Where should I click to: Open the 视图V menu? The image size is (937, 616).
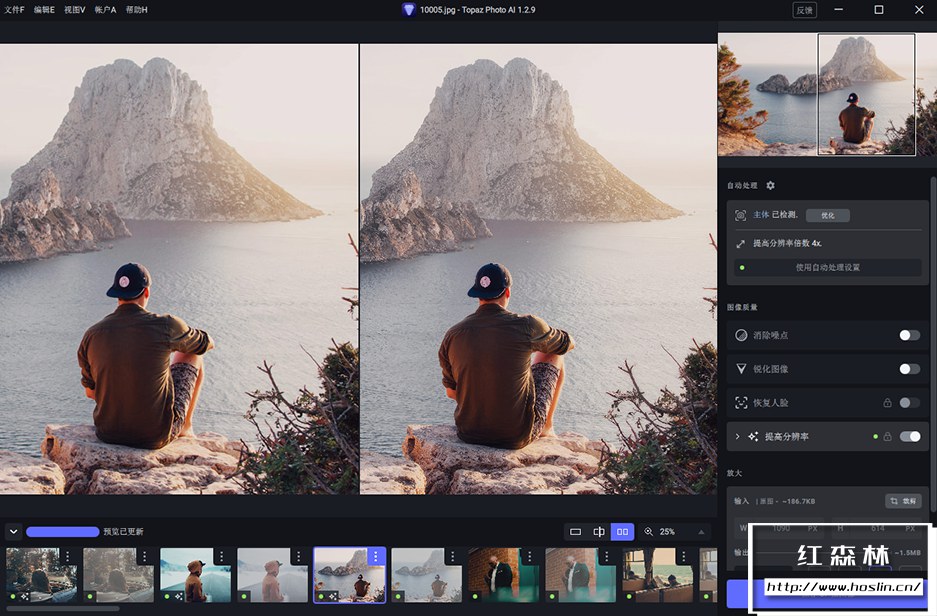pyautogui.click(x=74, y=9)
